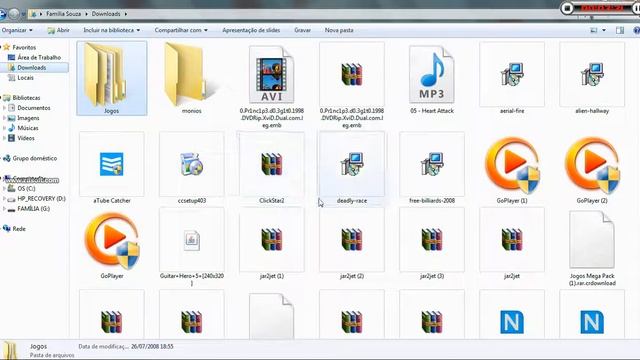Open the Jogos folder icon
The height and width of the screenshot is (360, 640).
click(x=104, y=75)
